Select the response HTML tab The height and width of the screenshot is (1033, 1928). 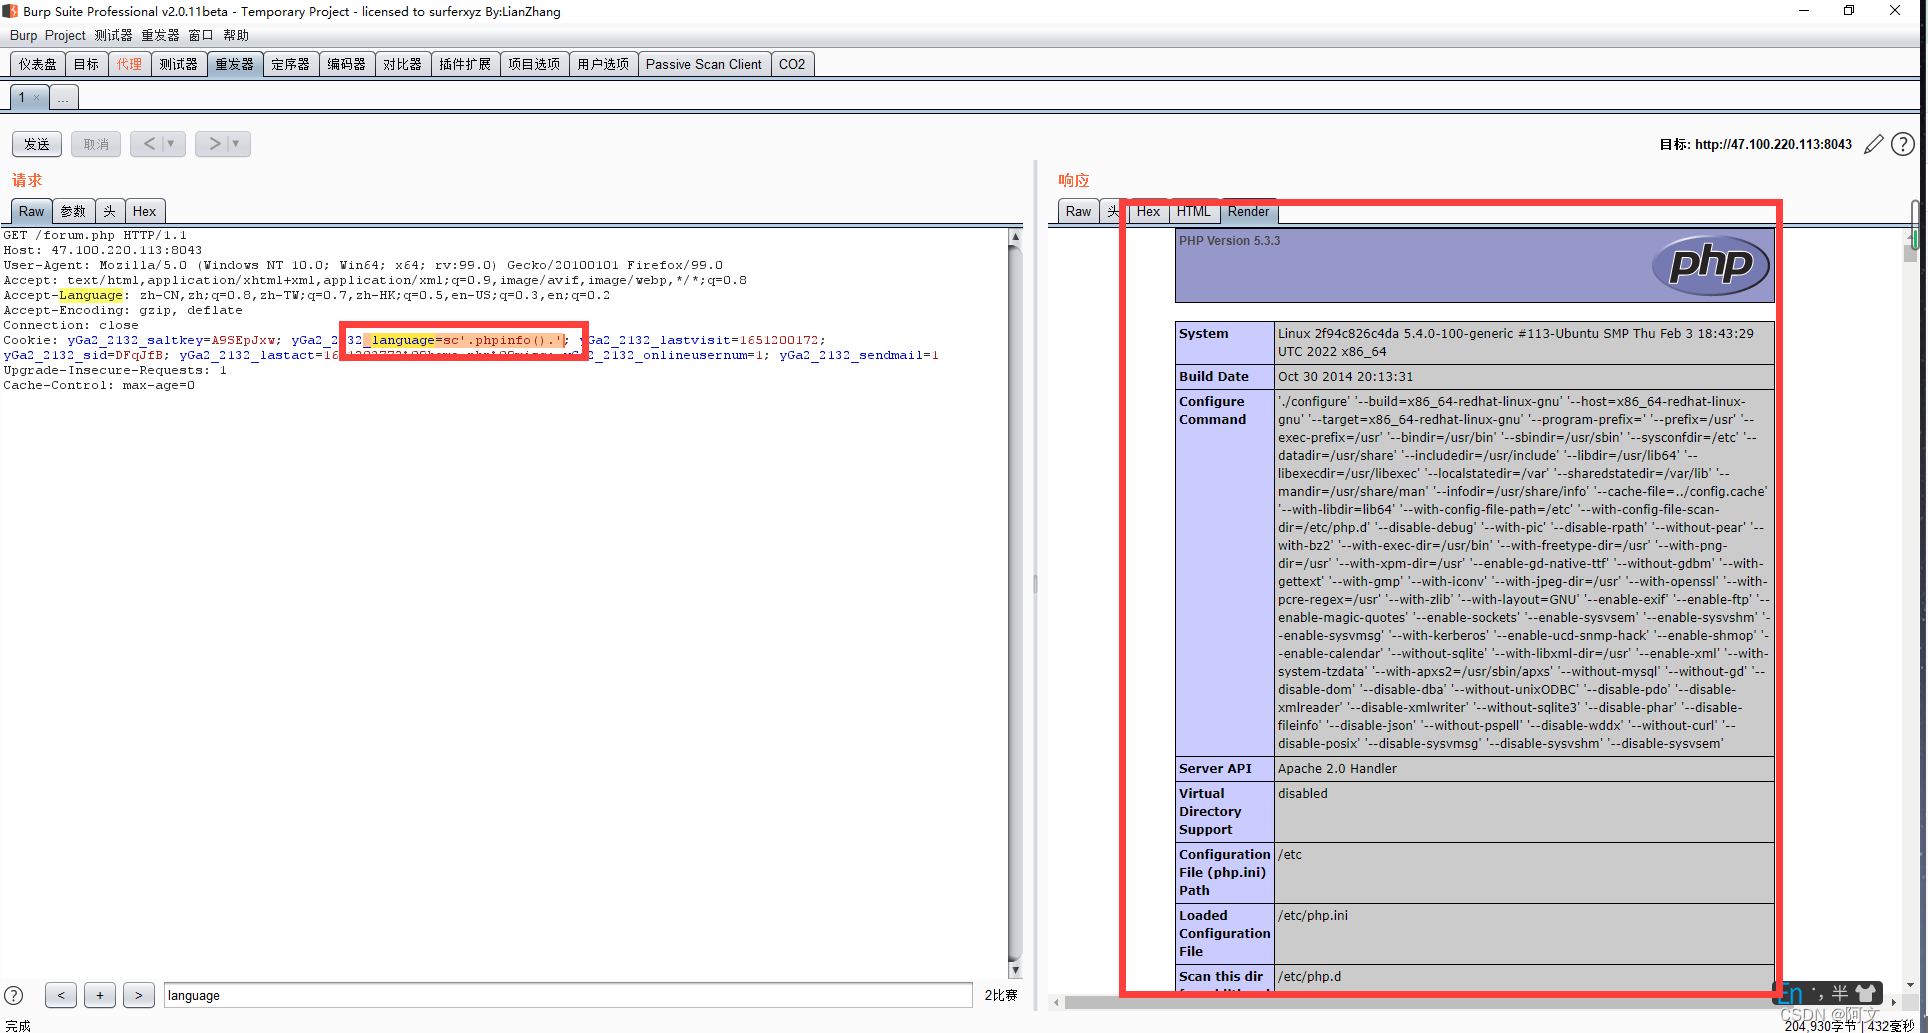[1194, 211]
